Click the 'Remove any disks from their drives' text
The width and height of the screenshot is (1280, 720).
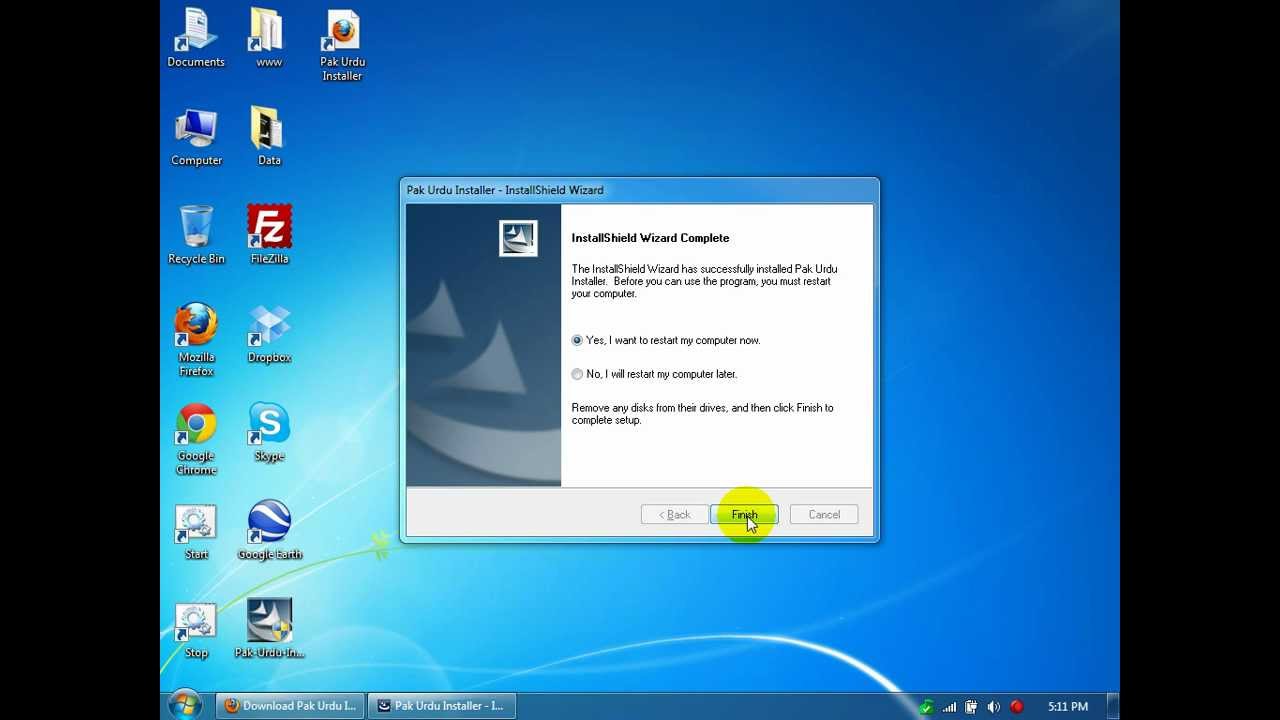(702, 414)
